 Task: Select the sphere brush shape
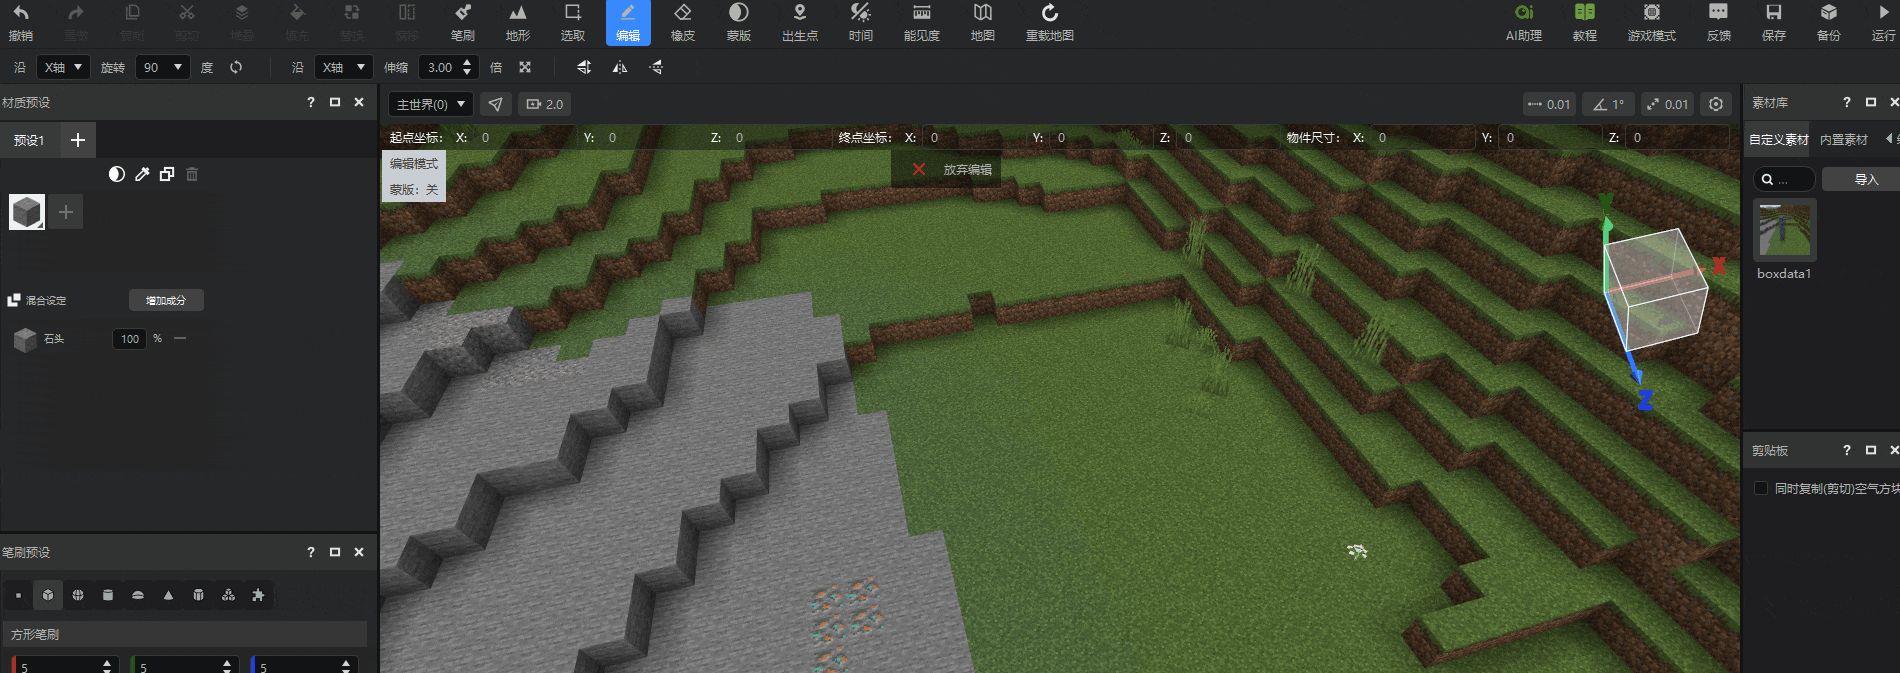click(x=78, y=595)
